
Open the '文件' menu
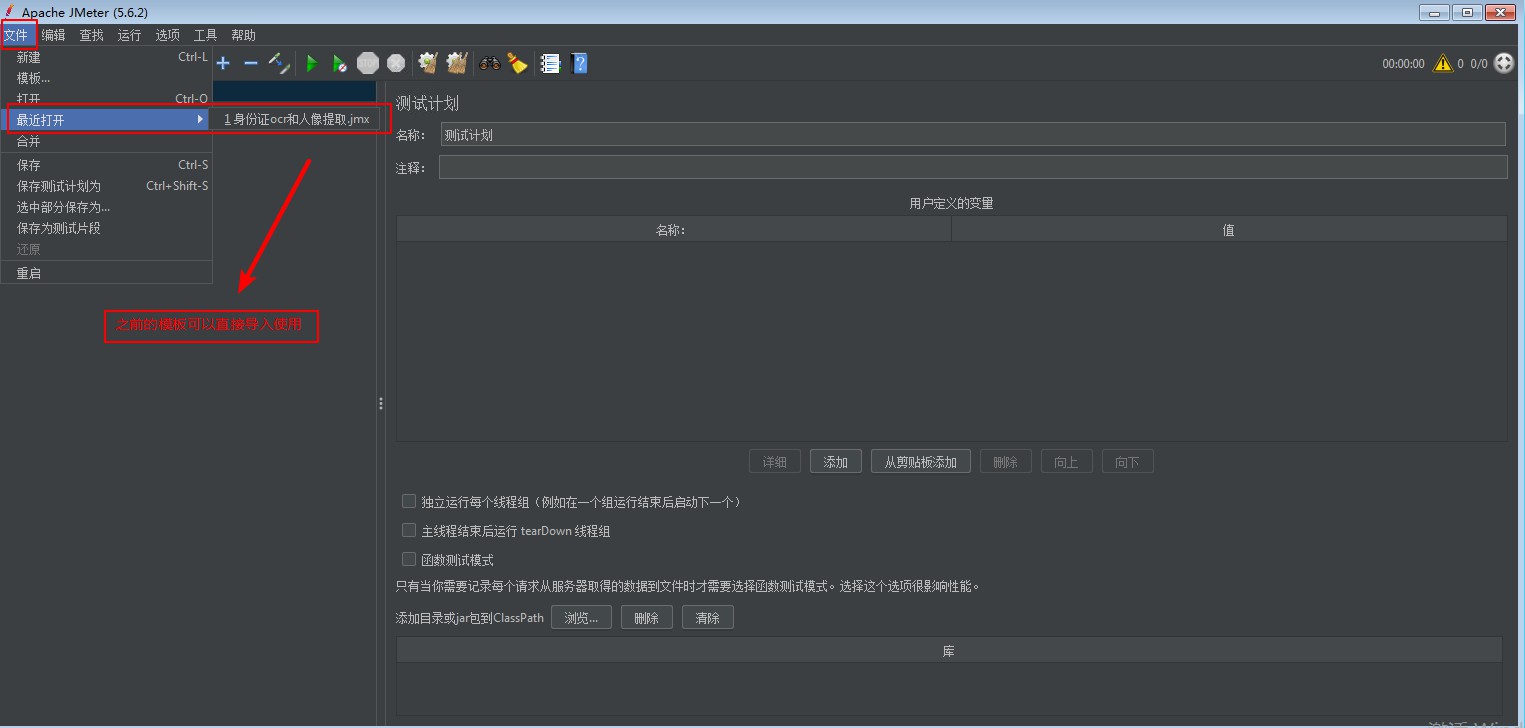(16, 35)
